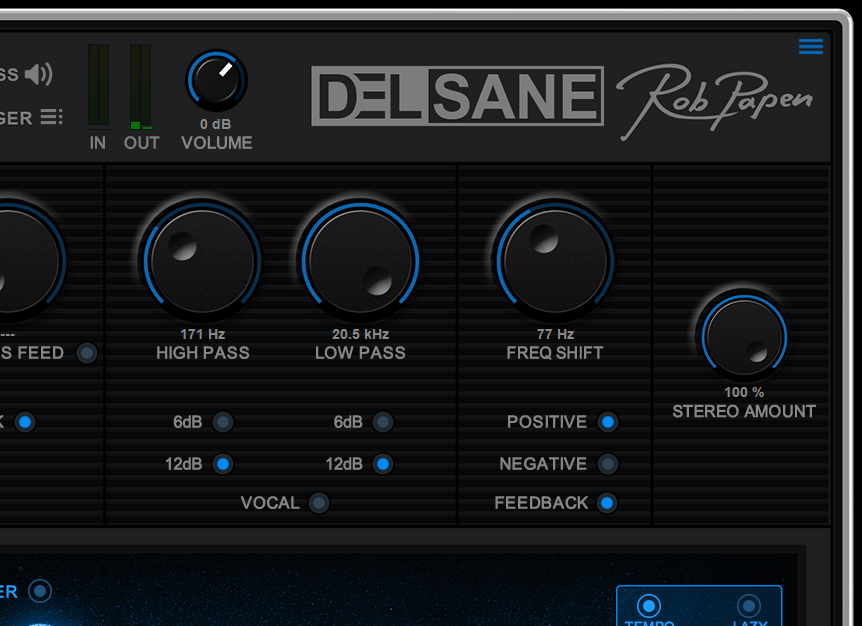This screenshot has width=862, height=626.
Task: Click the bypass speaker icon
Action: pyautogui.click(x=38, y=74)
